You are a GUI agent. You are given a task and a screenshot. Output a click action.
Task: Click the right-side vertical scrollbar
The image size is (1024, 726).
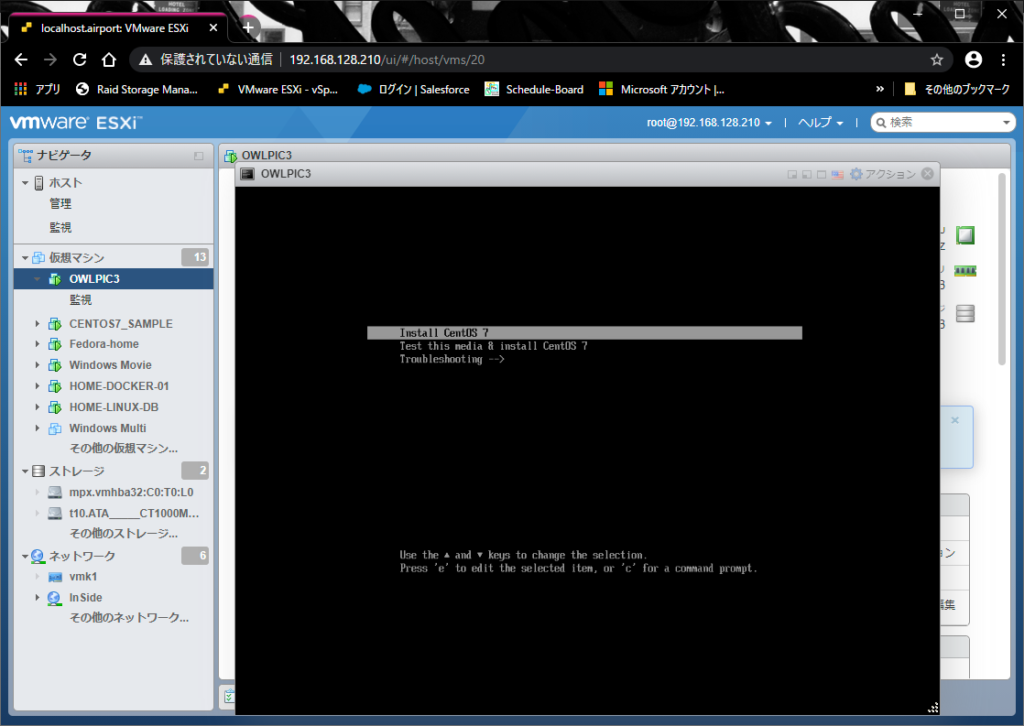pyautogui.click(x=1002, y=269)
